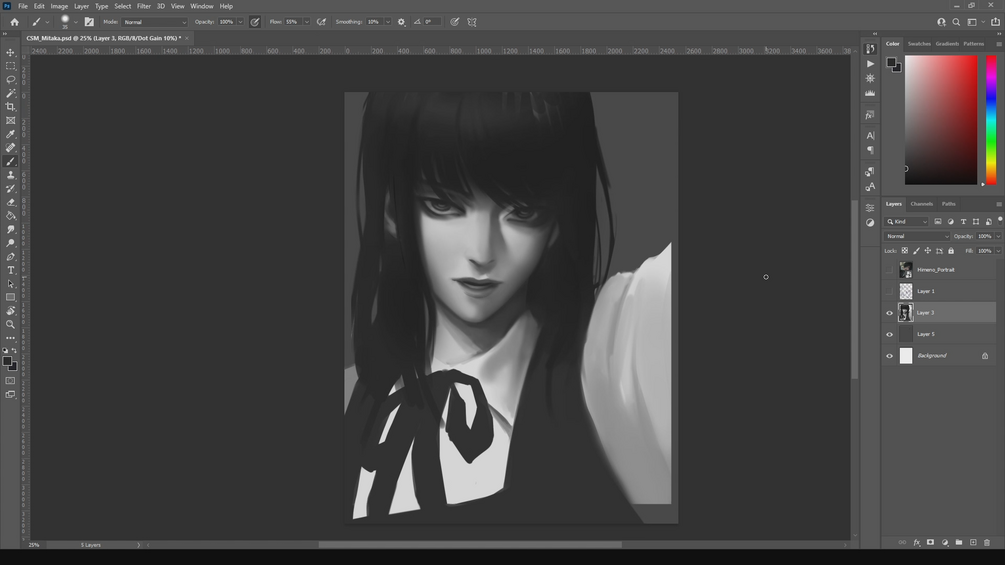
Task: Select the Smudge tool
Action: click(10, 229)
